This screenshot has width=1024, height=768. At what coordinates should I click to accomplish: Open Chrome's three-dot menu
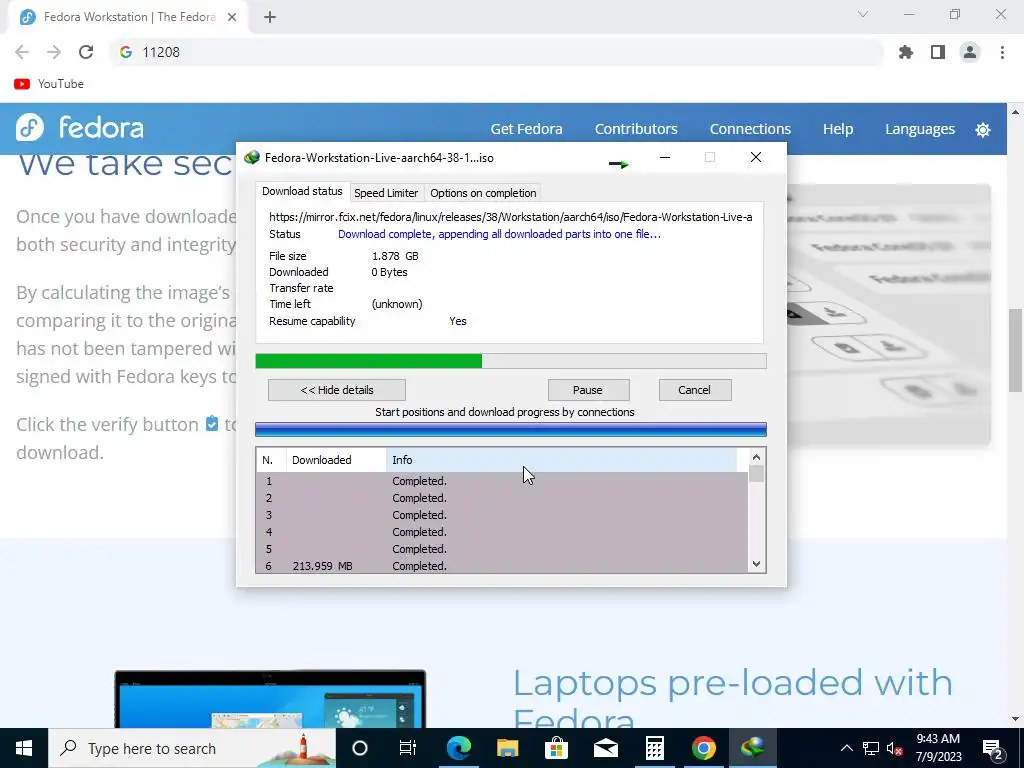pos(1002,52)
